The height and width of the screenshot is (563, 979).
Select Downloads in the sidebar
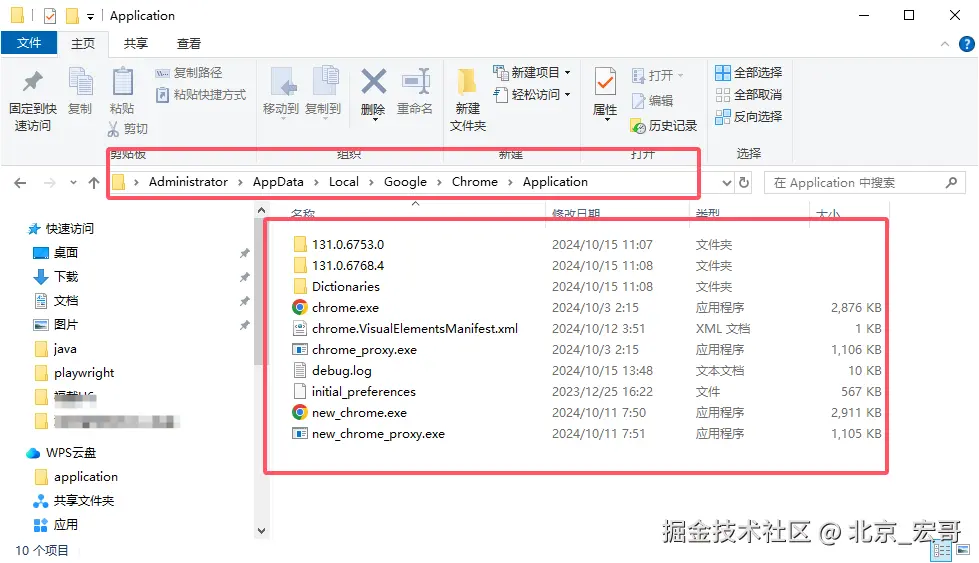click(55, 277)
